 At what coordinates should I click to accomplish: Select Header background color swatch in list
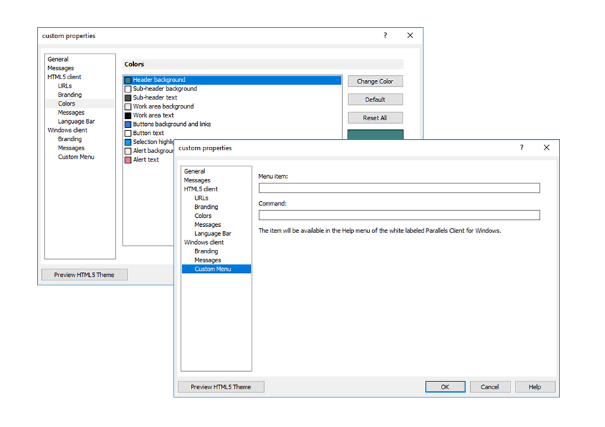click(128, 80)
